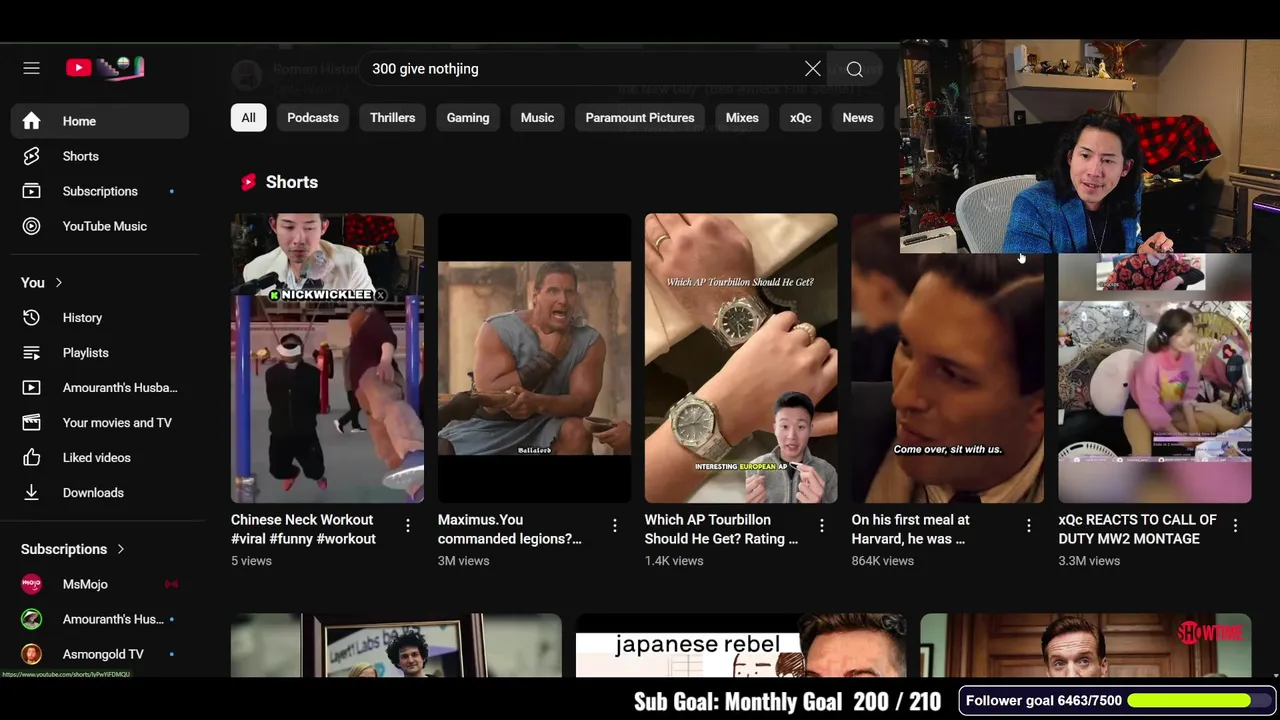Open the Playlists icon

pyautogui.click(x=32, y=353)
